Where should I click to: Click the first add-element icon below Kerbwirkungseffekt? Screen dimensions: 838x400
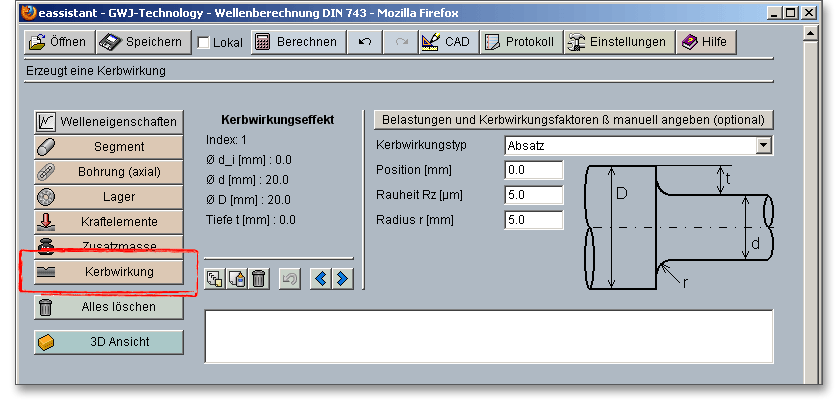click(214, 279)
